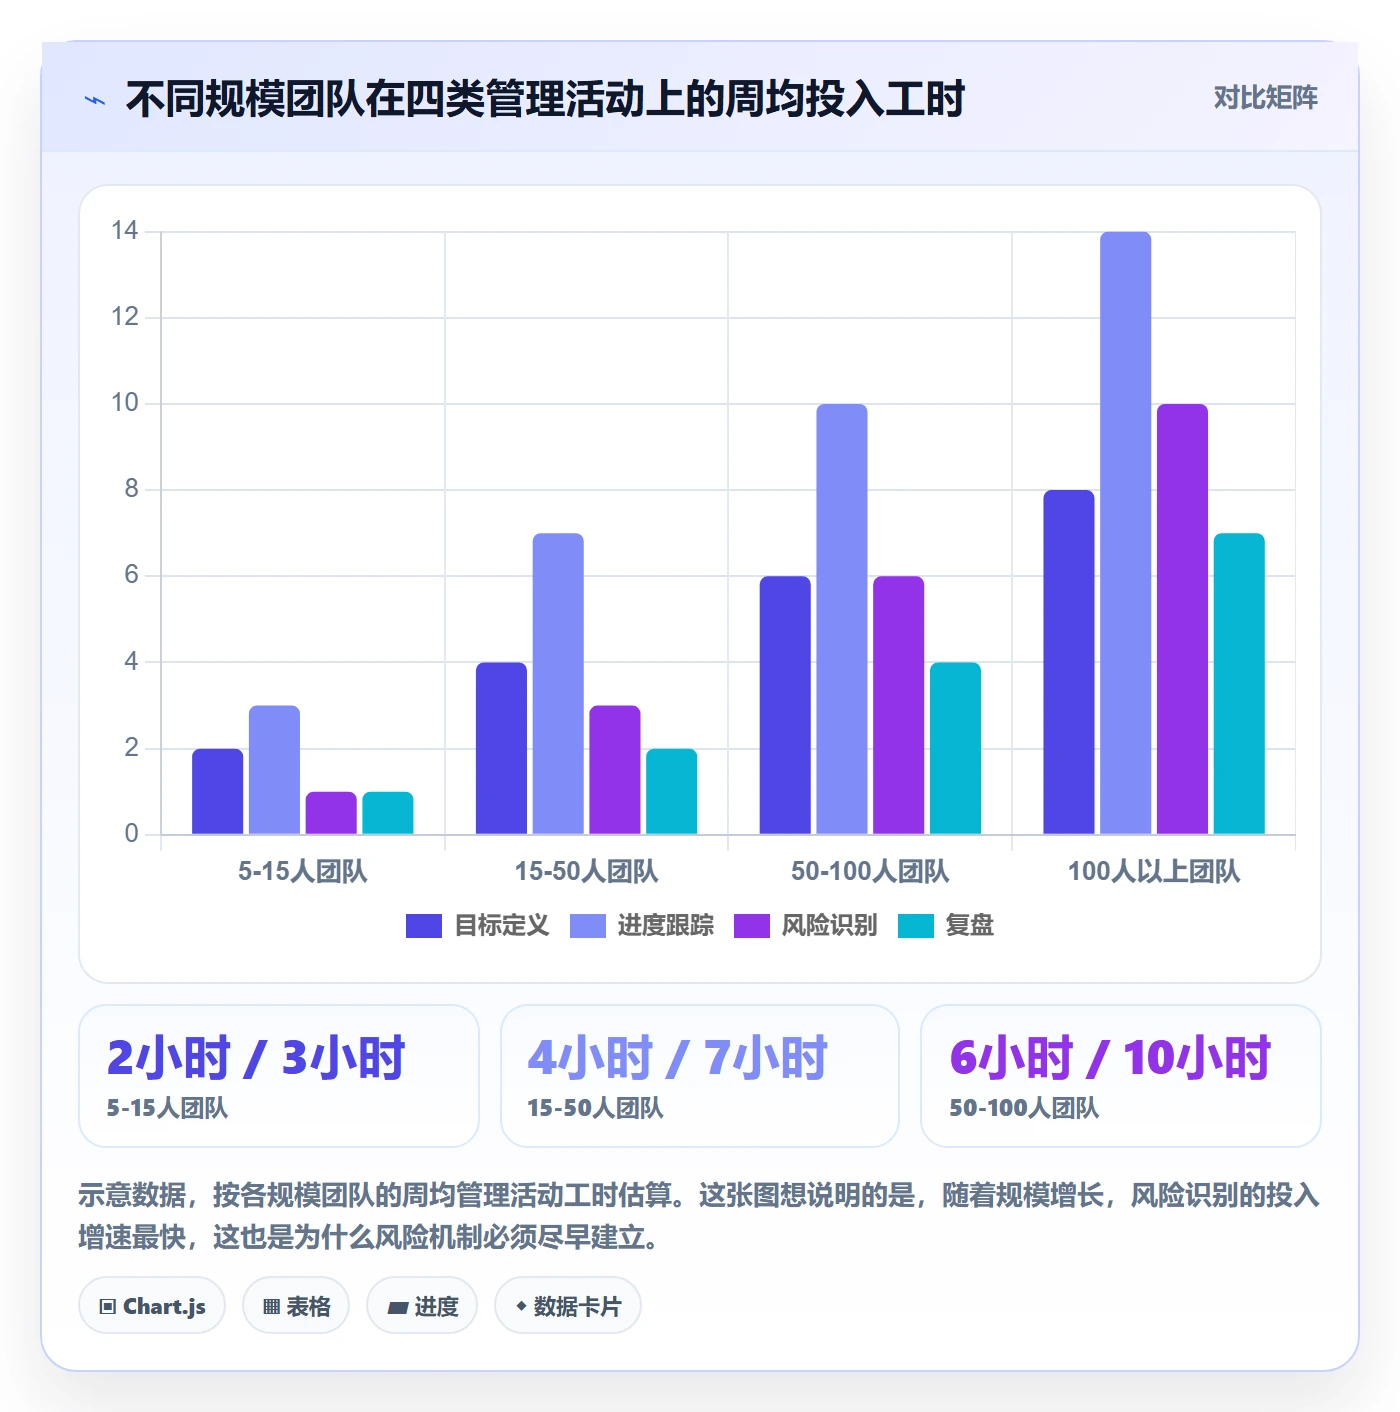Viewport: 1400px width, 1412px height.
Task: Select the 数据卡片 tag chip
Action: click(x=568, y=1306)
